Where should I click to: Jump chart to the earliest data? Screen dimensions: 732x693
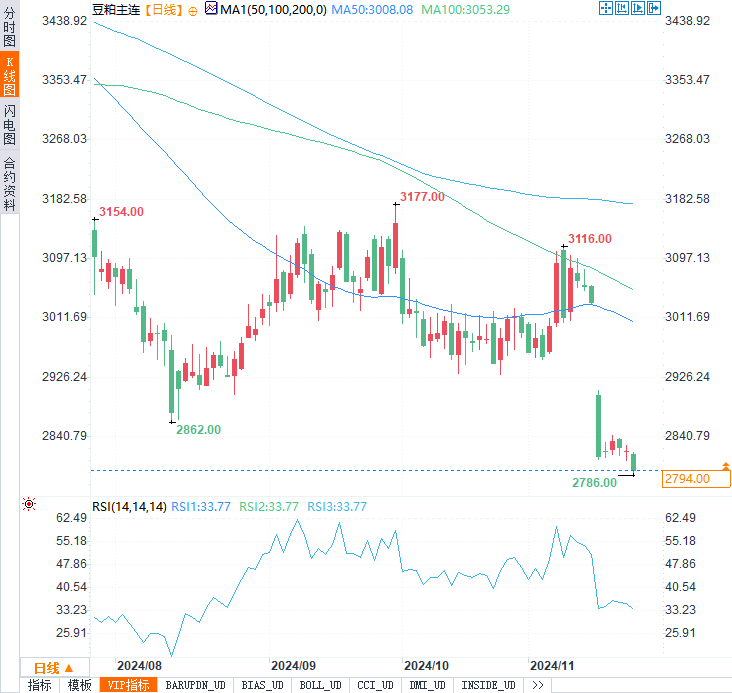coord(622,8)
